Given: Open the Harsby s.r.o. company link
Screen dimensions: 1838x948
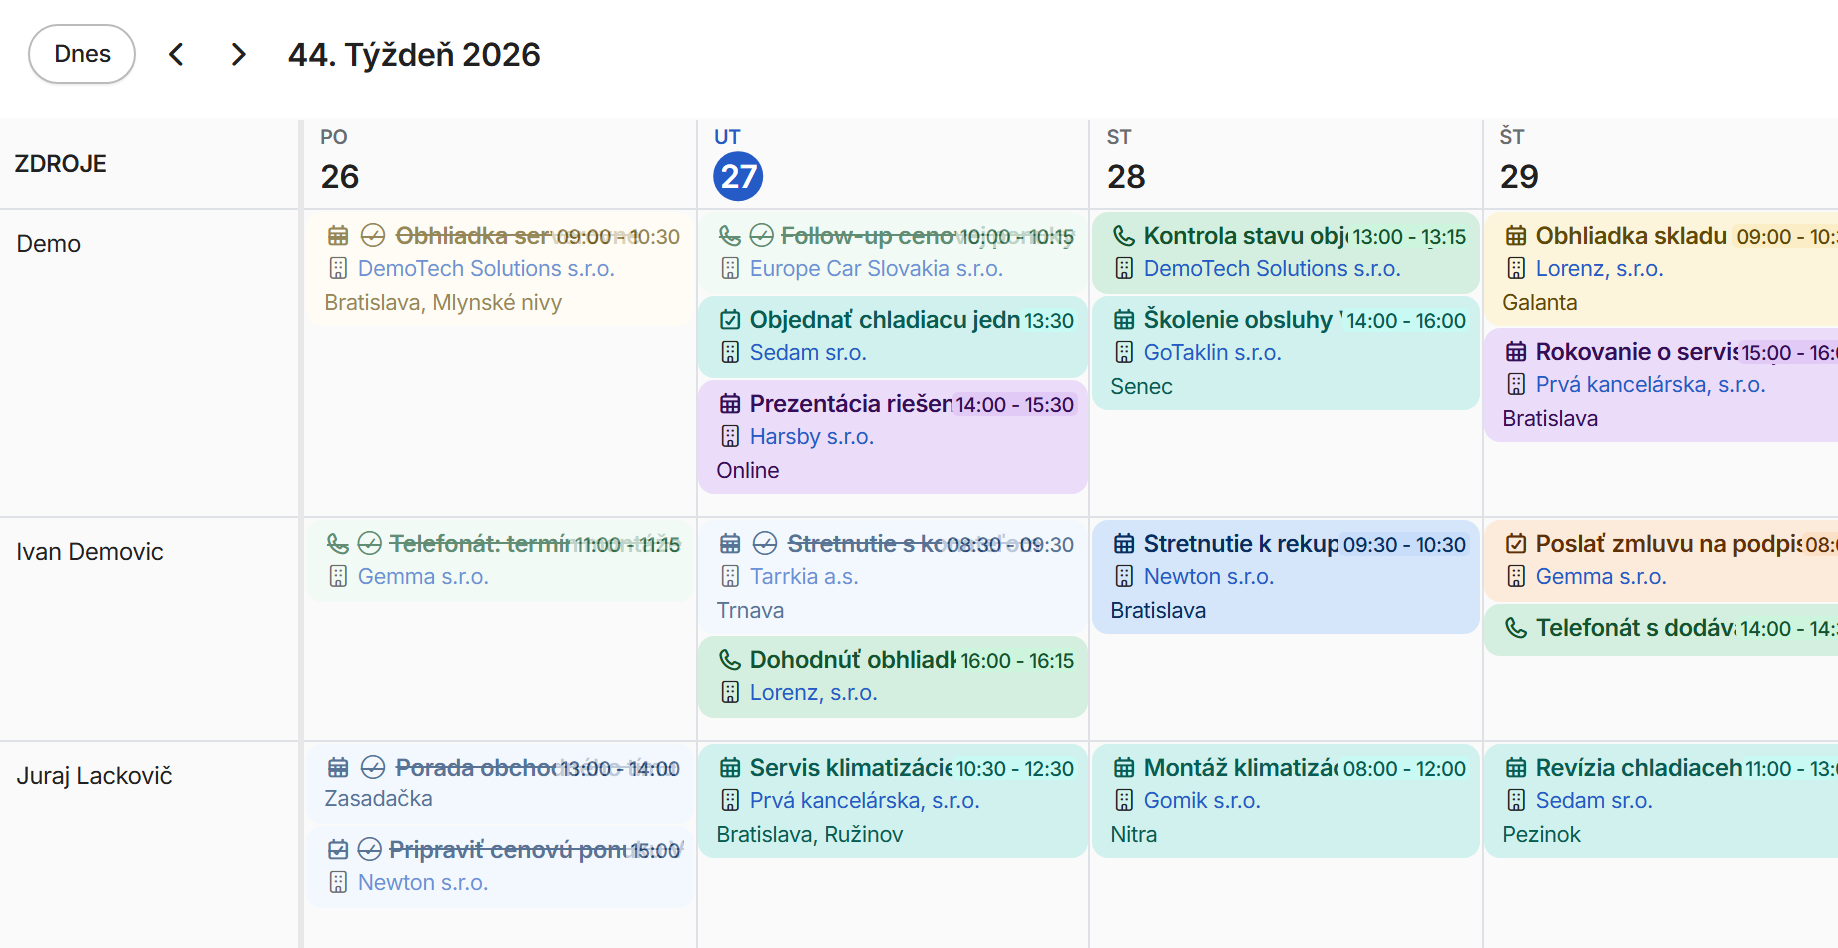Looking at the screenshot, I should (x=812, y=437).
